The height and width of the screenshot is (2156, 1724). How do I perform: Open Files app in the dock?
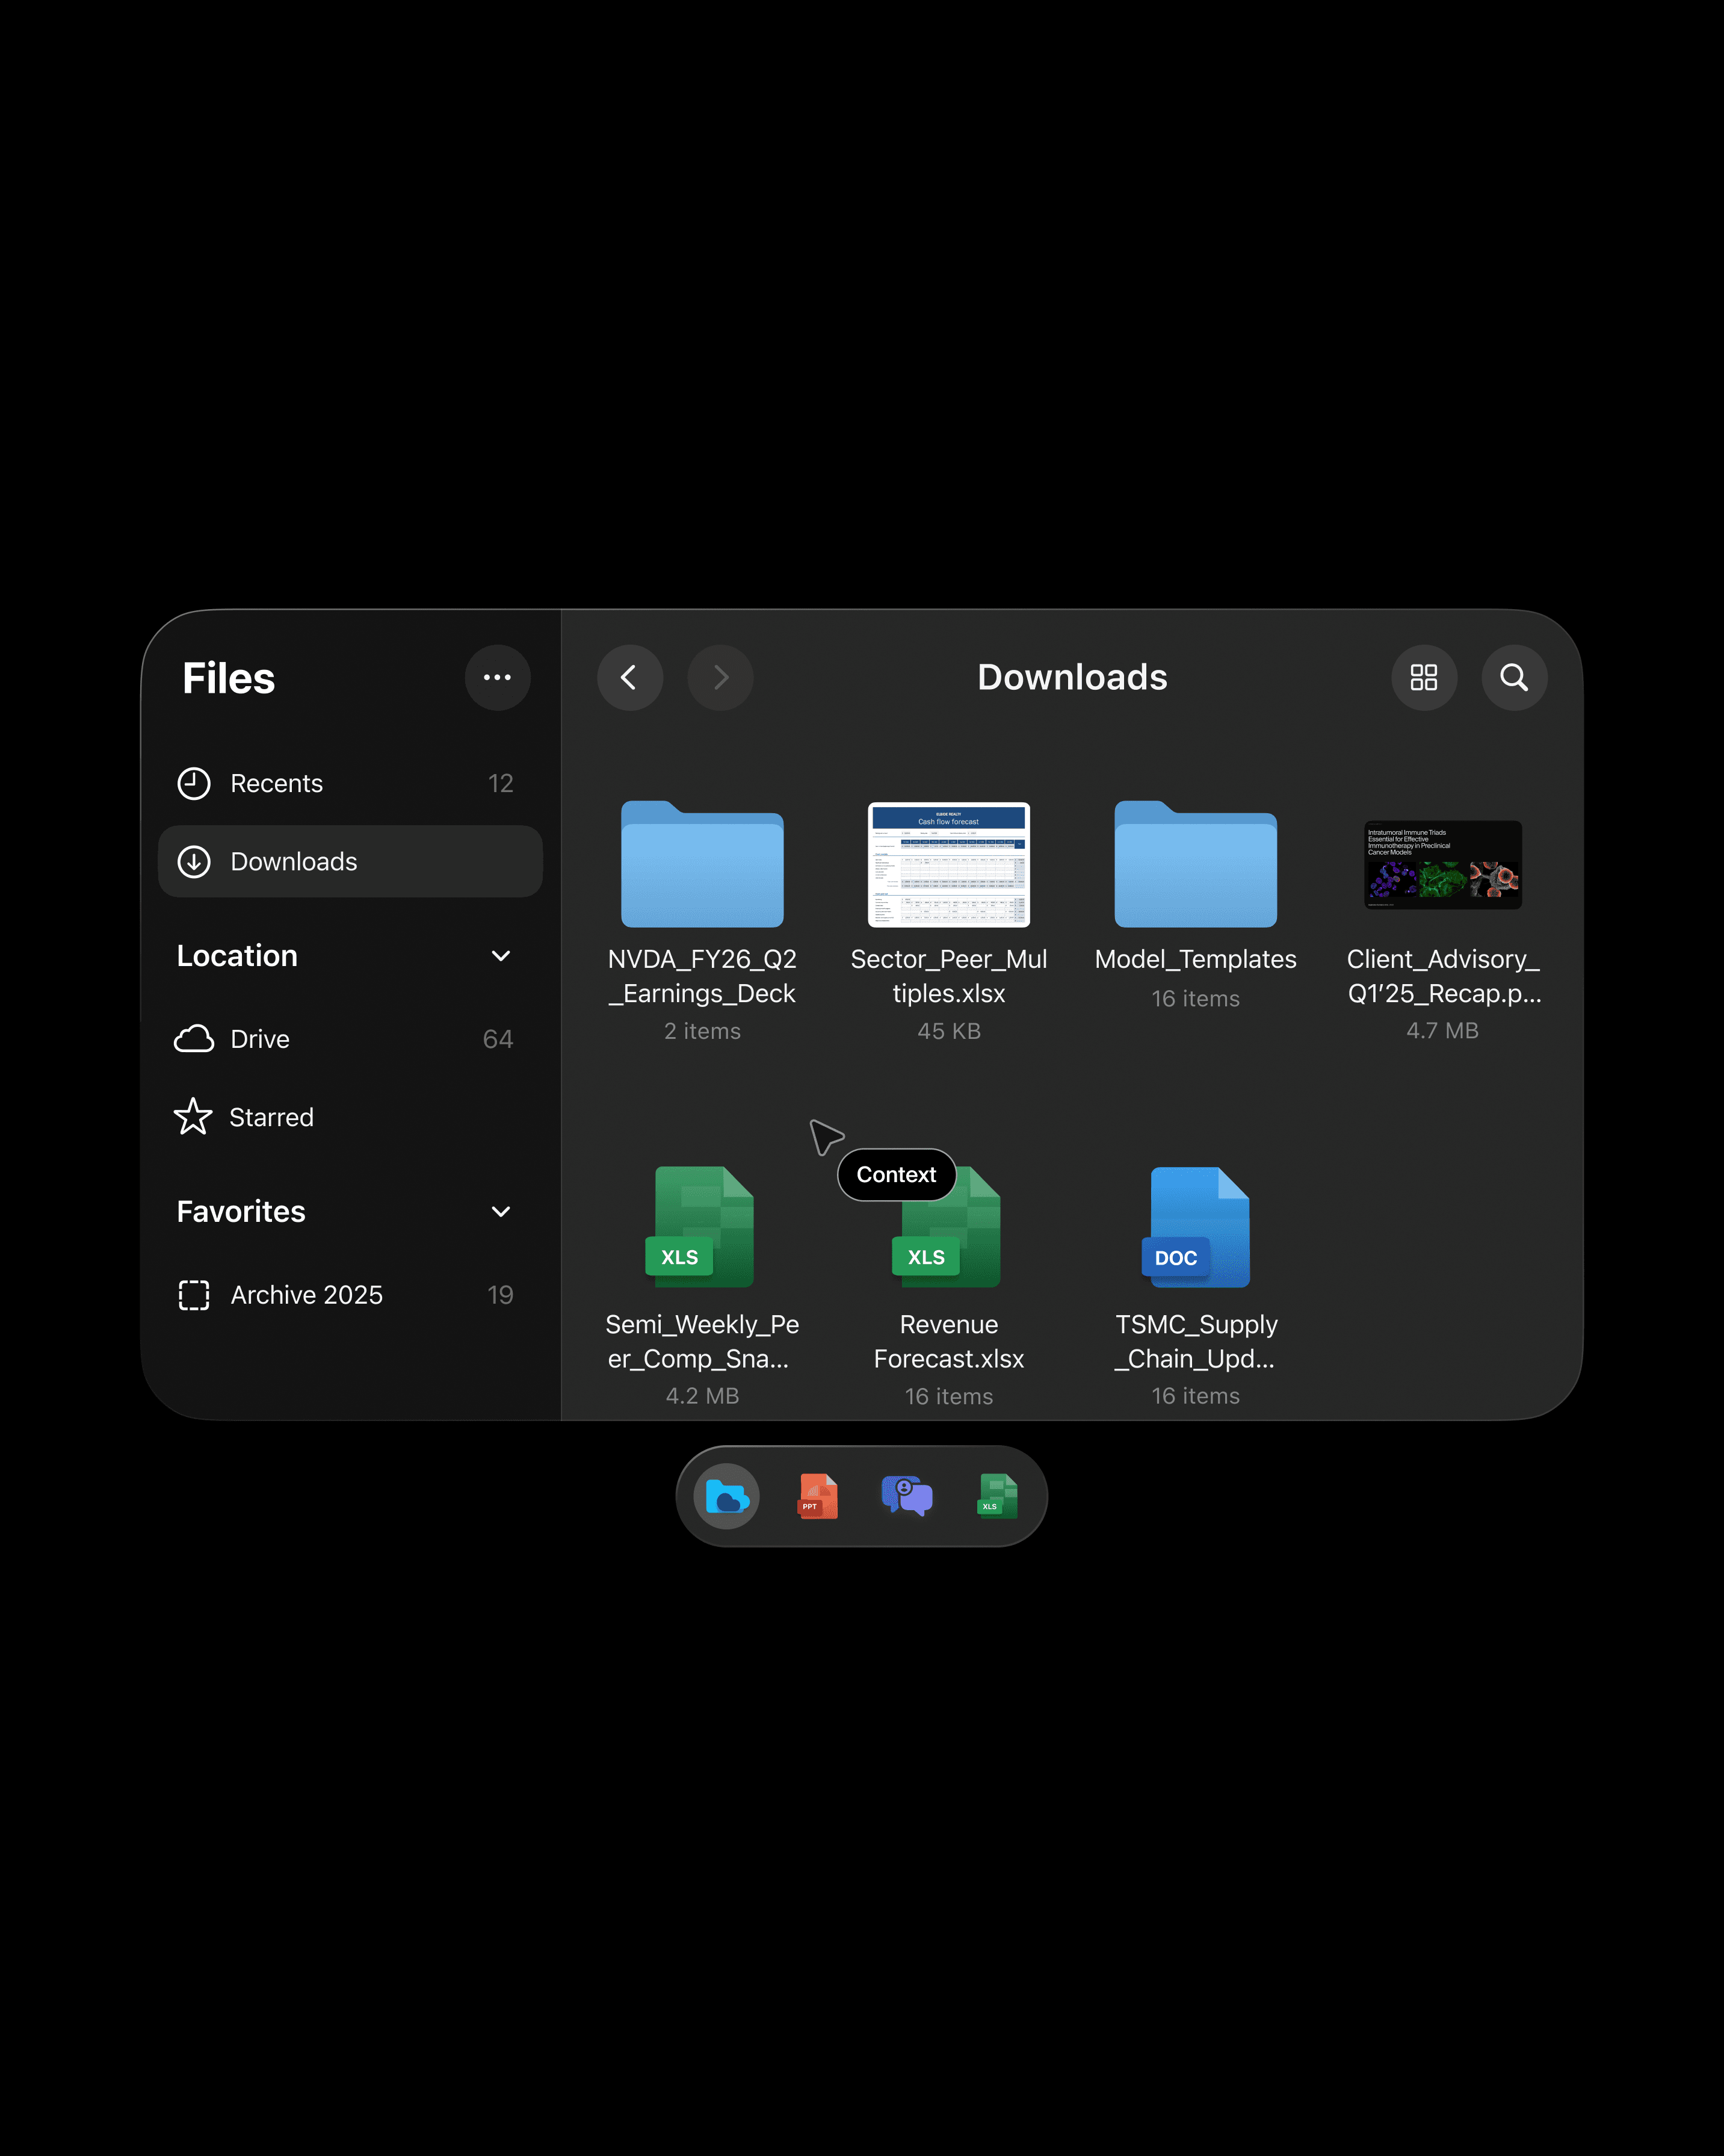click(727, 1497)
